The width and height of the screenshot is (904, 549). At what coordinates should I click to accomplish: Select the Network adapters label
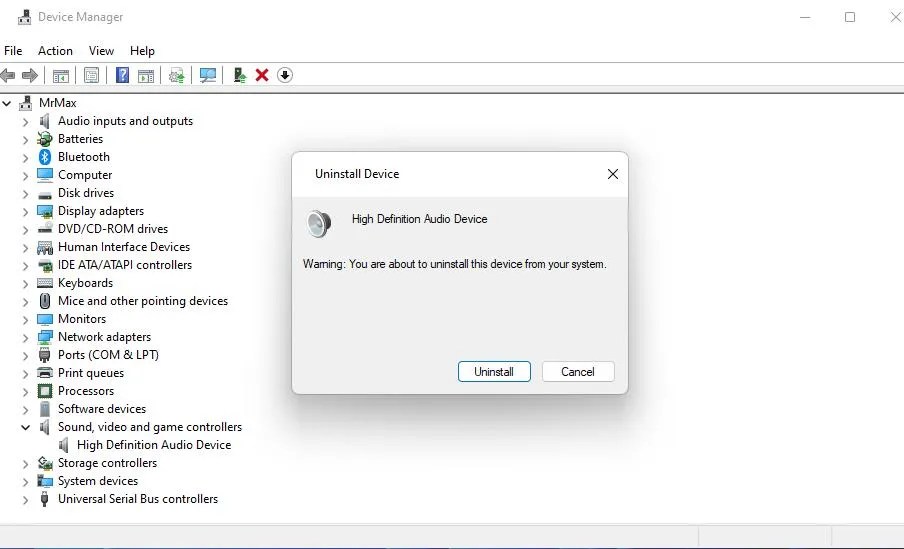(104, 337)
